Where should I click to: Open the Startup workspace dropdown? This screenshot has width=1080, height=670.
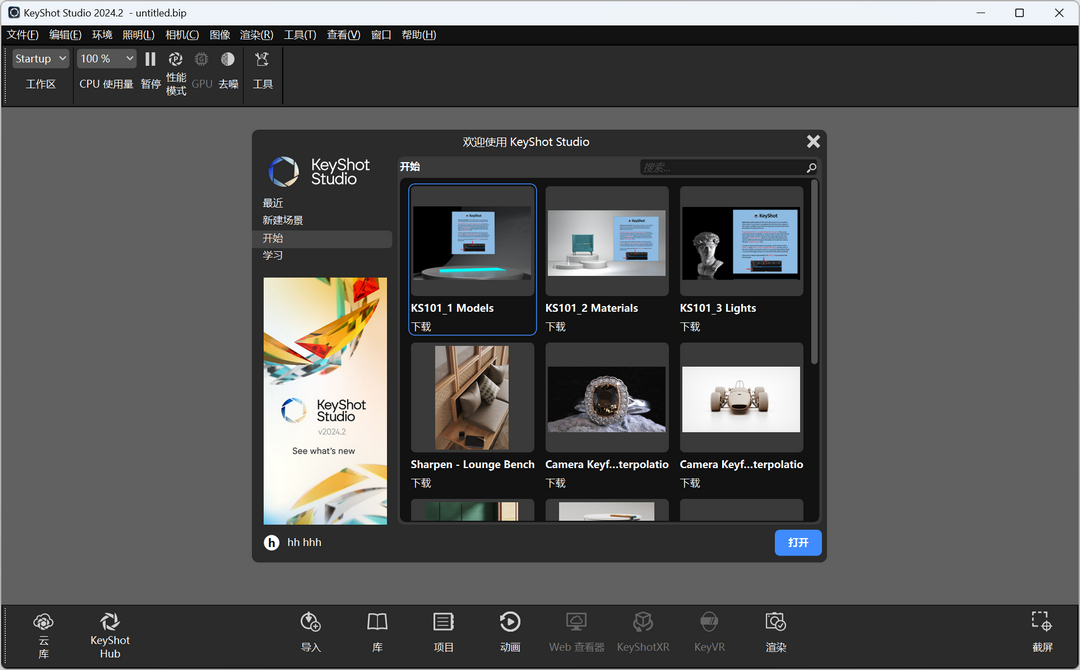tap(40, 58)
